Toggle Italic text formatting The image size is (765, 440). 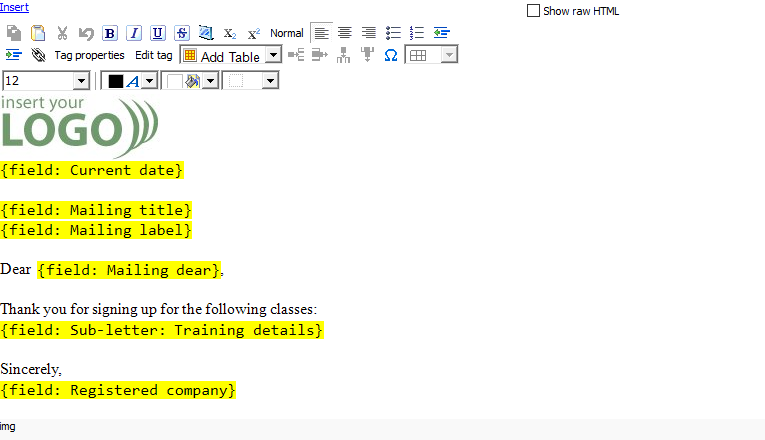(134, 33)
